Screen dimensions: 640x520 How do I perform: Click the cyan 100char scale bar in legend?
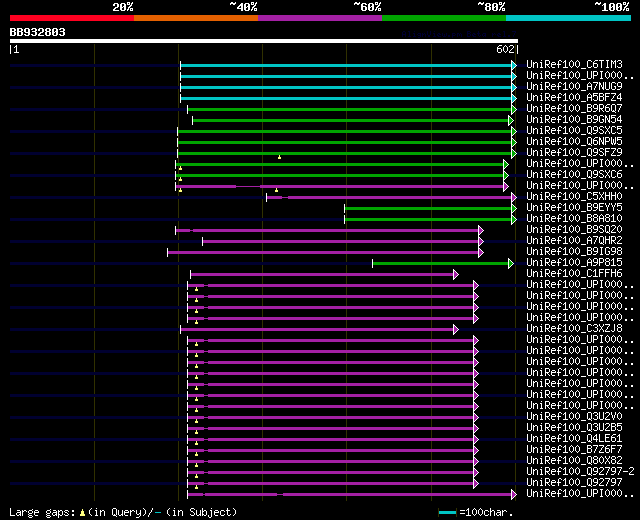(447, 513)
